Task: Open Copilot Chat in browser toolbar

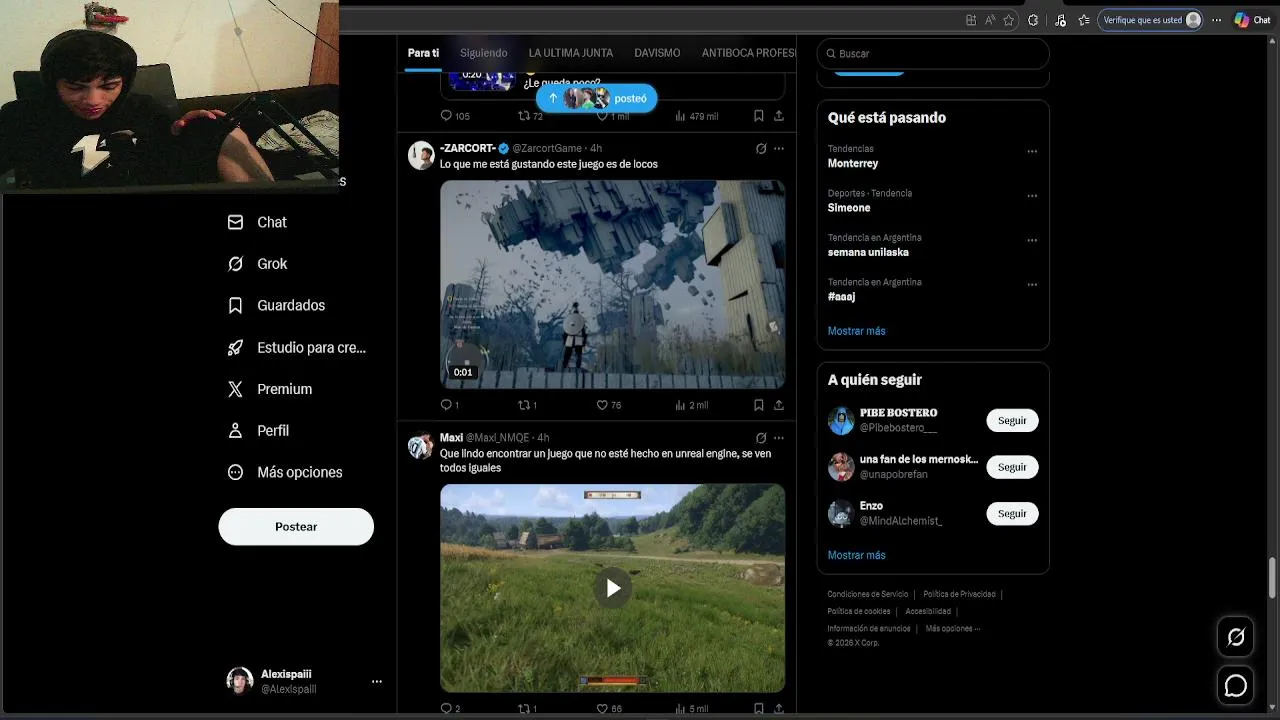Action: pyautogui.click(x=1252, y=20)
